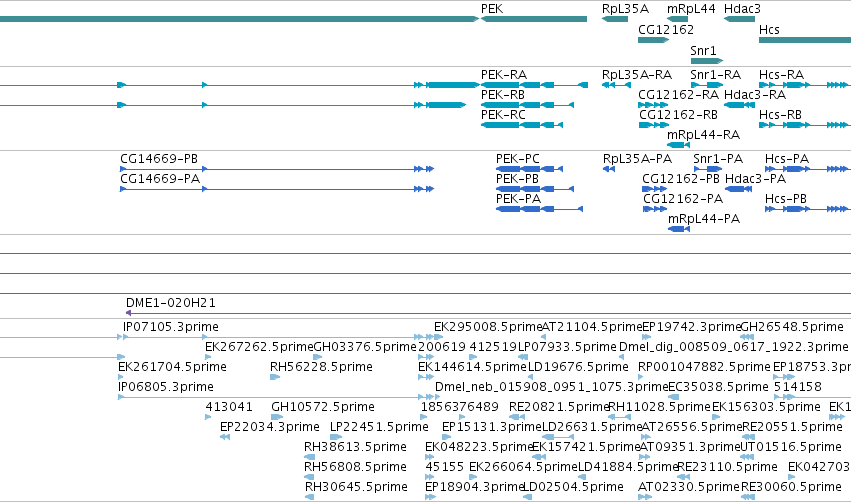
Task: Click the Snr1 gene label
Action: pyautogui.click(x=703, y=50)
